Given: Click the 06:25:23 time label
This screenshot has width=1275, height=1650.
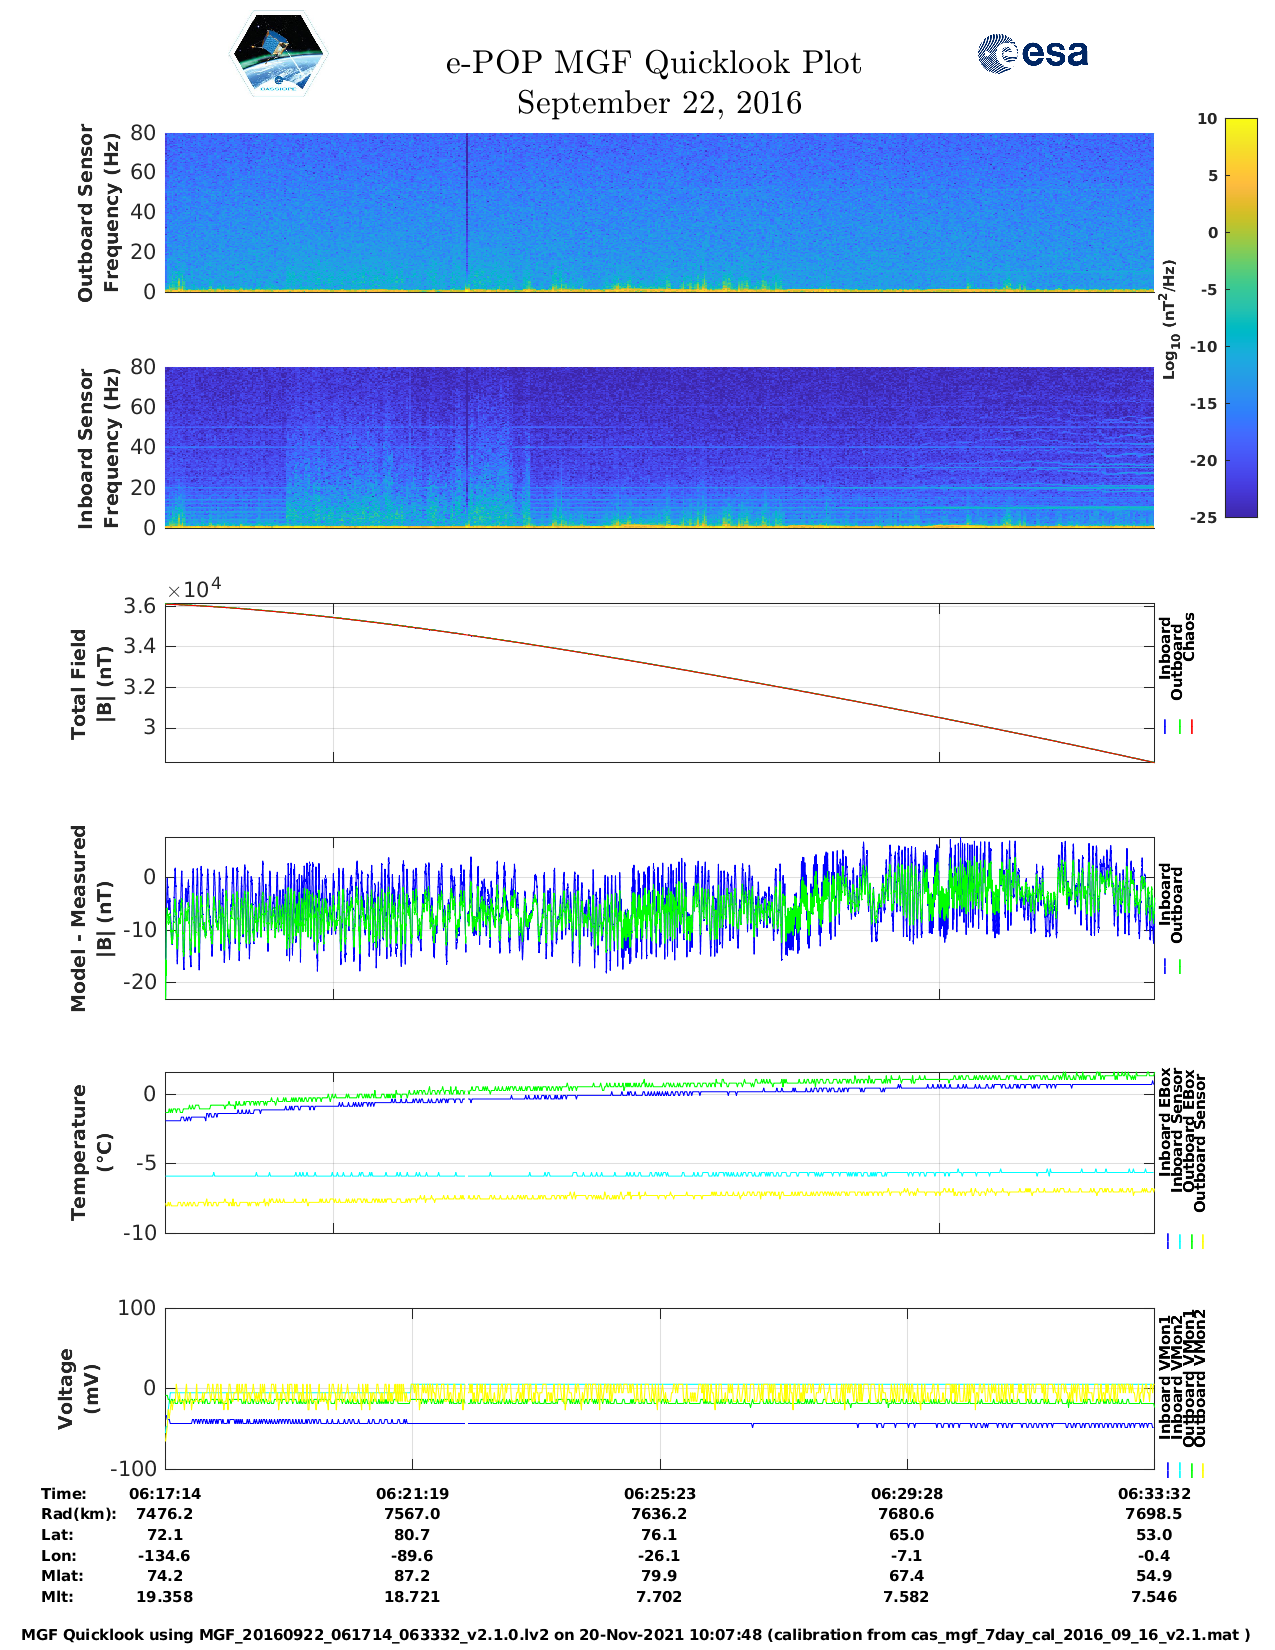Looking at the screenshot, I should click(659, 1493).
